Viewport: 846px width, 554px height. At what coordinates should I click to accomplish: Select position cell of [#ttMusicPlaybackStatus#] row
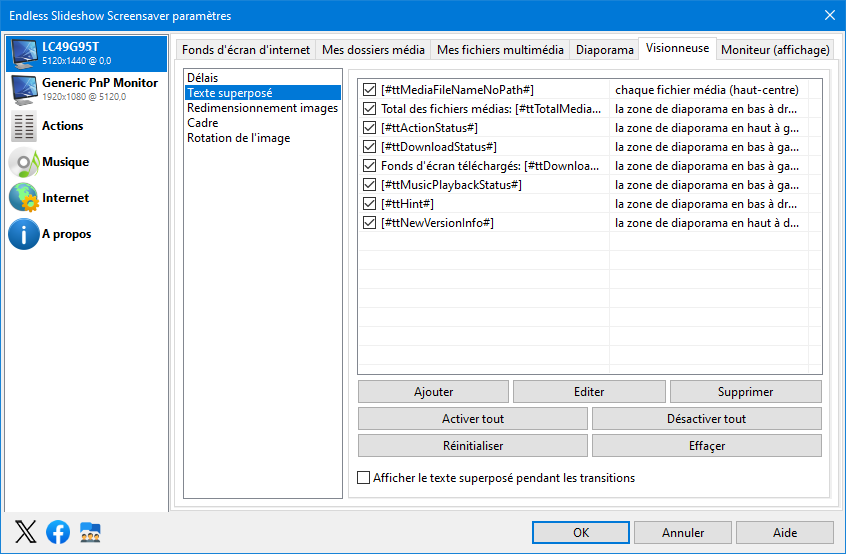point(708,184)
